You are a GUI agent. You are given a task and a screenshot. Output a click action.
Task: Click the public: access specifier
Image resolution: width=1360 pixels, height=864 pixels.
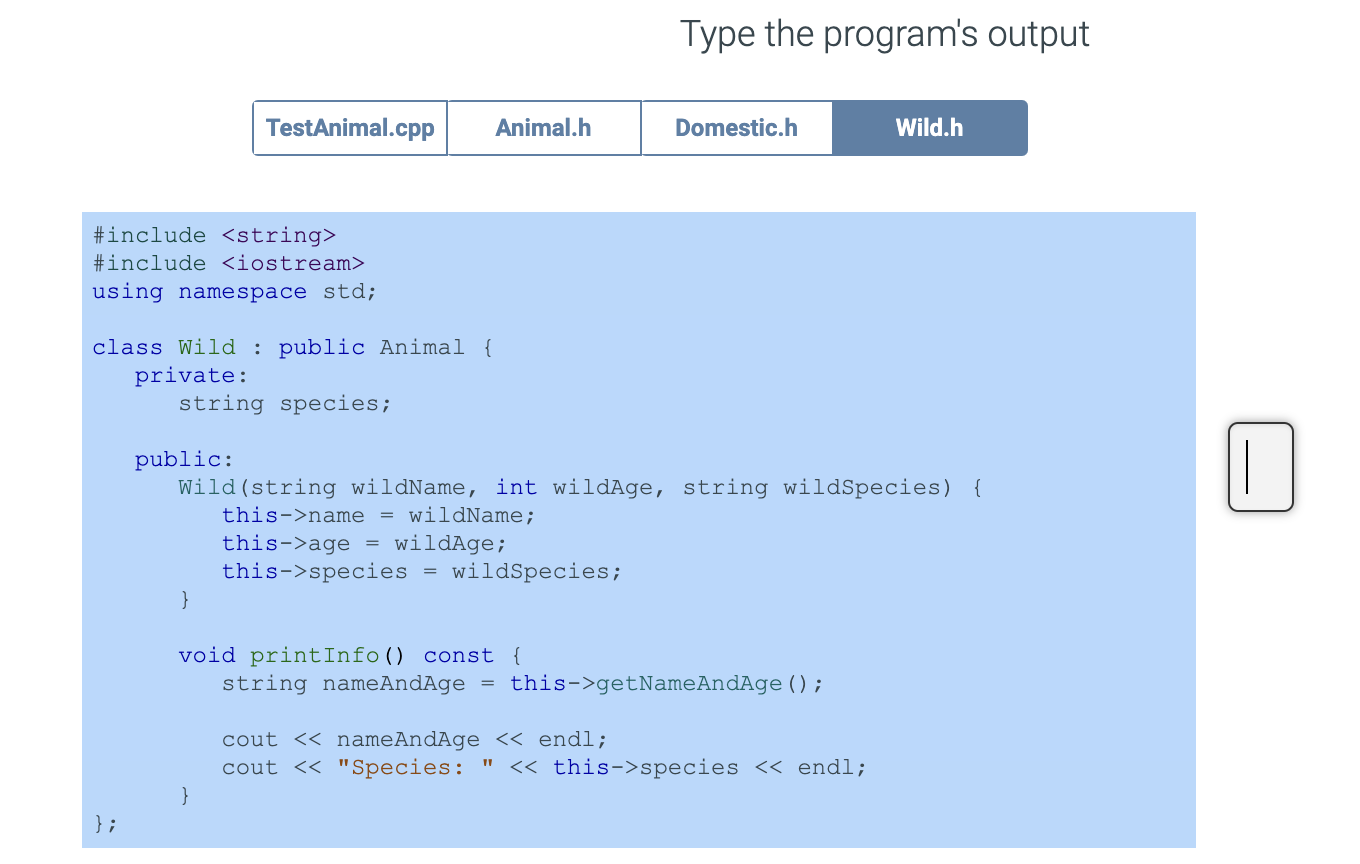pyautogui.click(x=181, y=459)
